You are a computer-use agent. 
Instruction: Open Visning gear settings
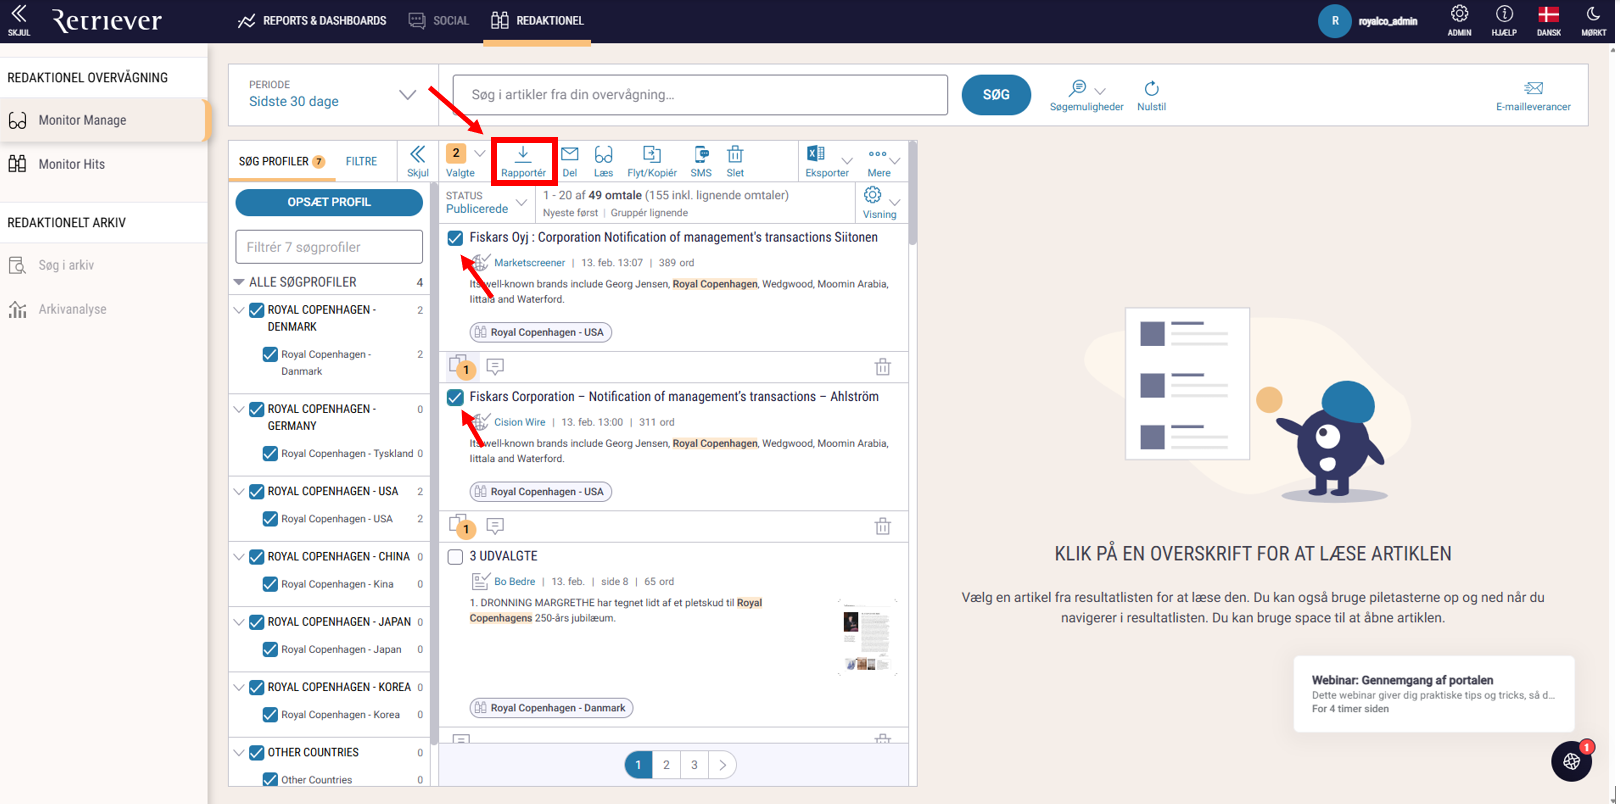(873, 195)
